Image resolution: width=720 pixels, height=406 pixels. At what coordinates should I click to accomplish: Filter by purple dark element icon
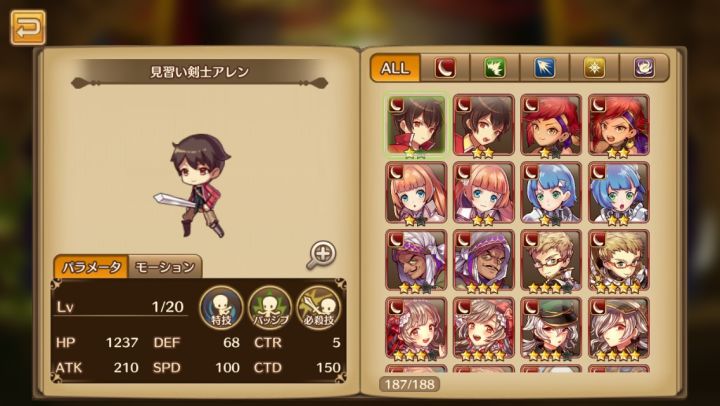[644, 68]
